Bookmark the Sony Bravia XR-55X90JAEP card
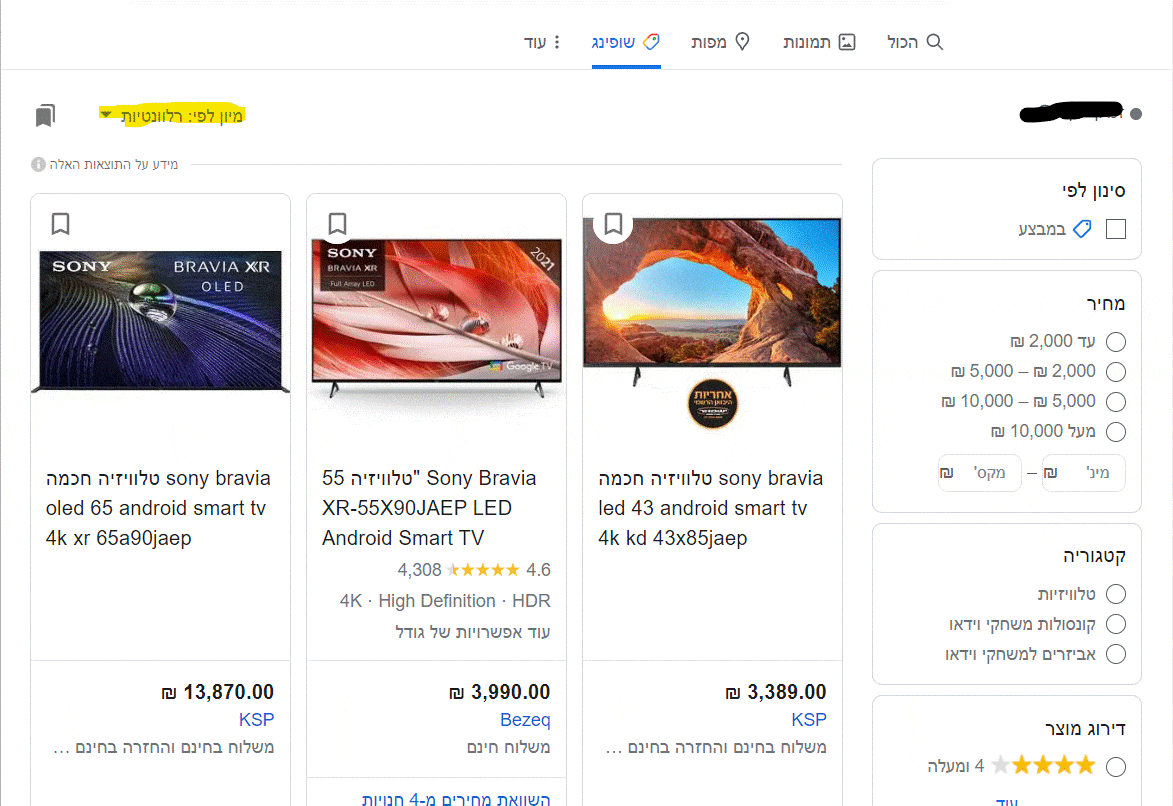This screenshot has width=1173, height=806. pos(337,223)
